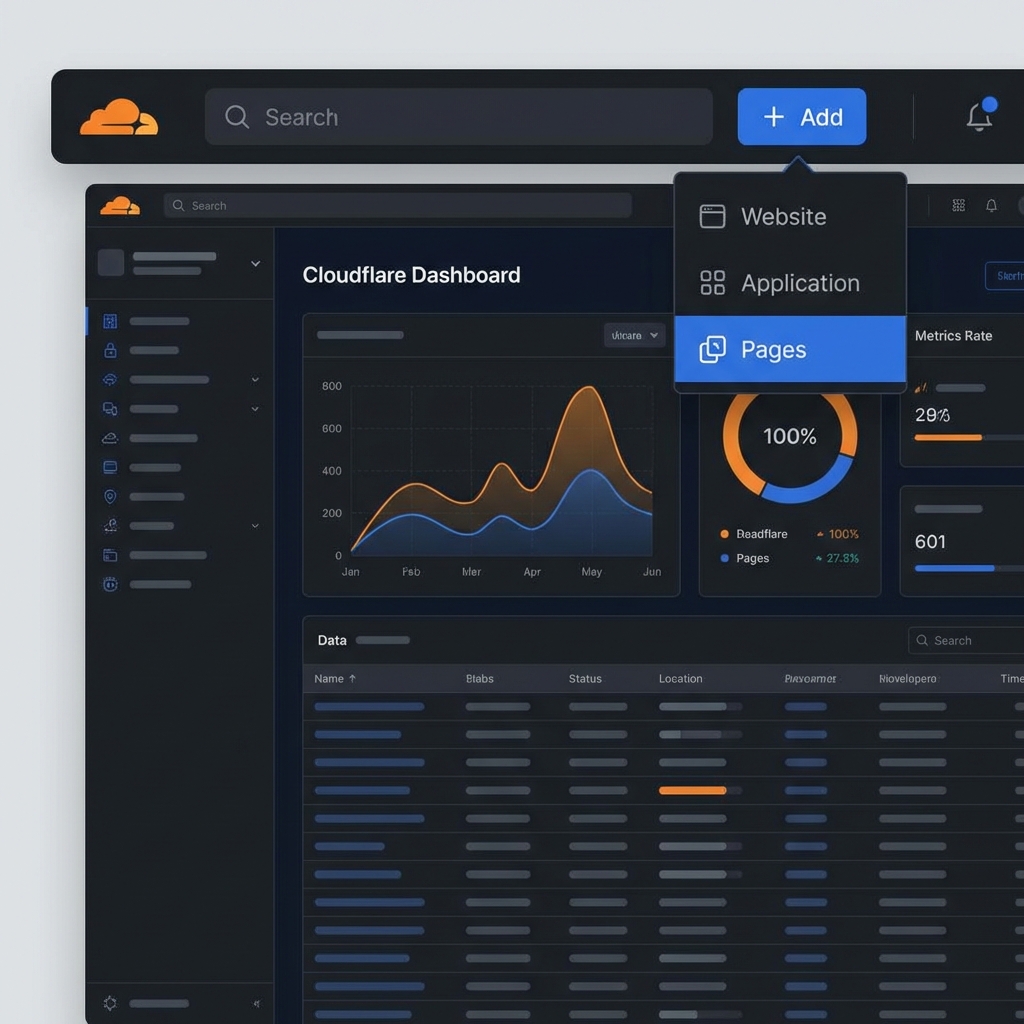Select Pages from the Add menu
1024x1024 pixels.
coord(773,350)
